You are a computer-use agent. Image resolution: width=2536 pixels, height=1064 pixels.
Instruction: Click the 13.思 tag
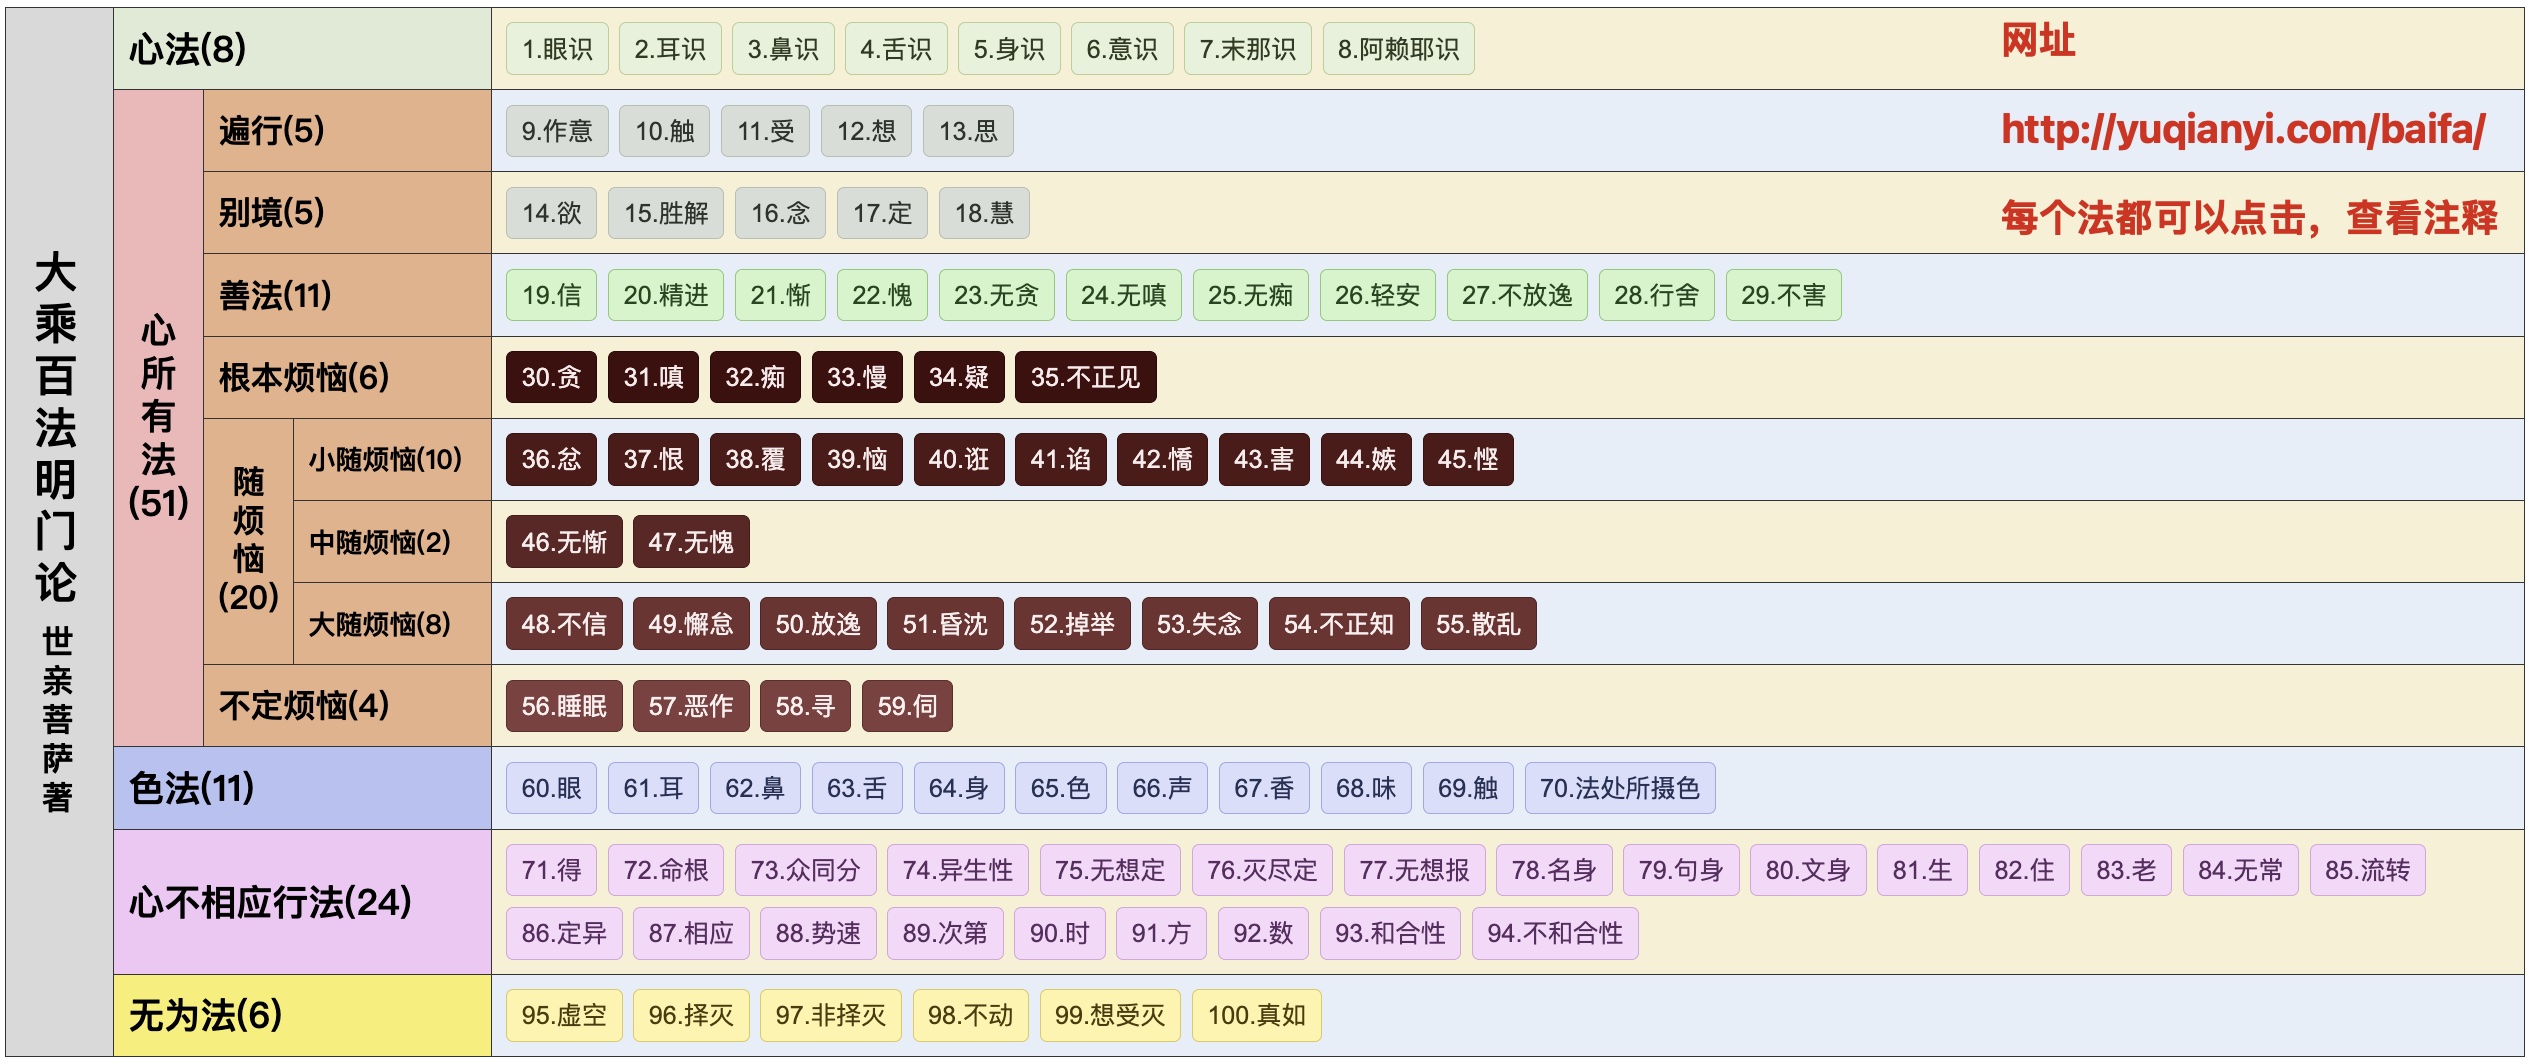tap(968, 131)
